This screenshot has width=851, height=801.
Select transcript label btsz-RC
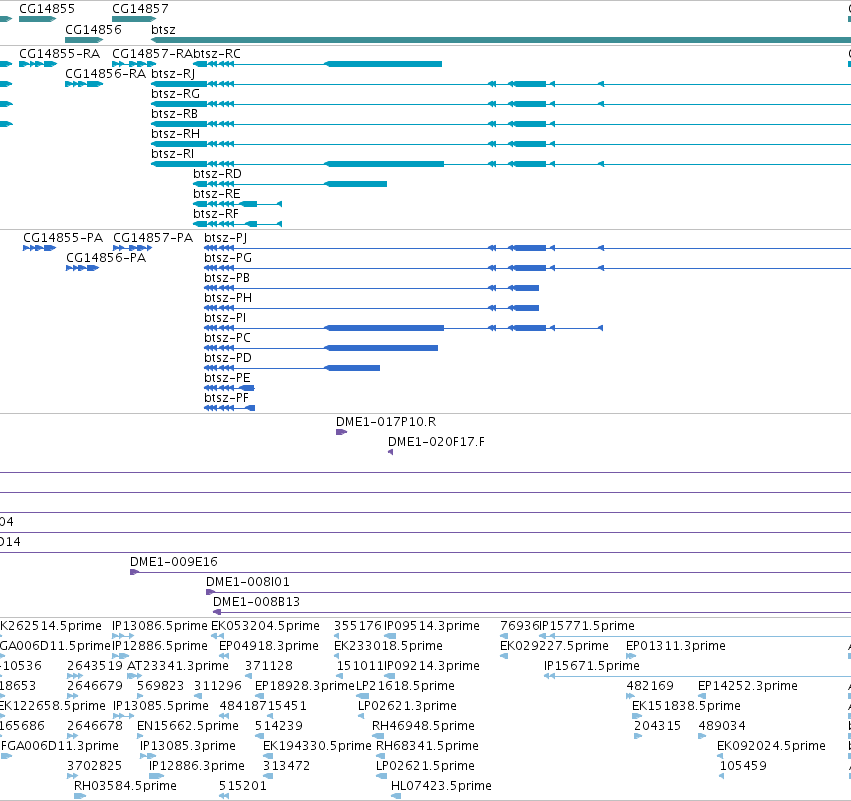click(x=217, y=54)
